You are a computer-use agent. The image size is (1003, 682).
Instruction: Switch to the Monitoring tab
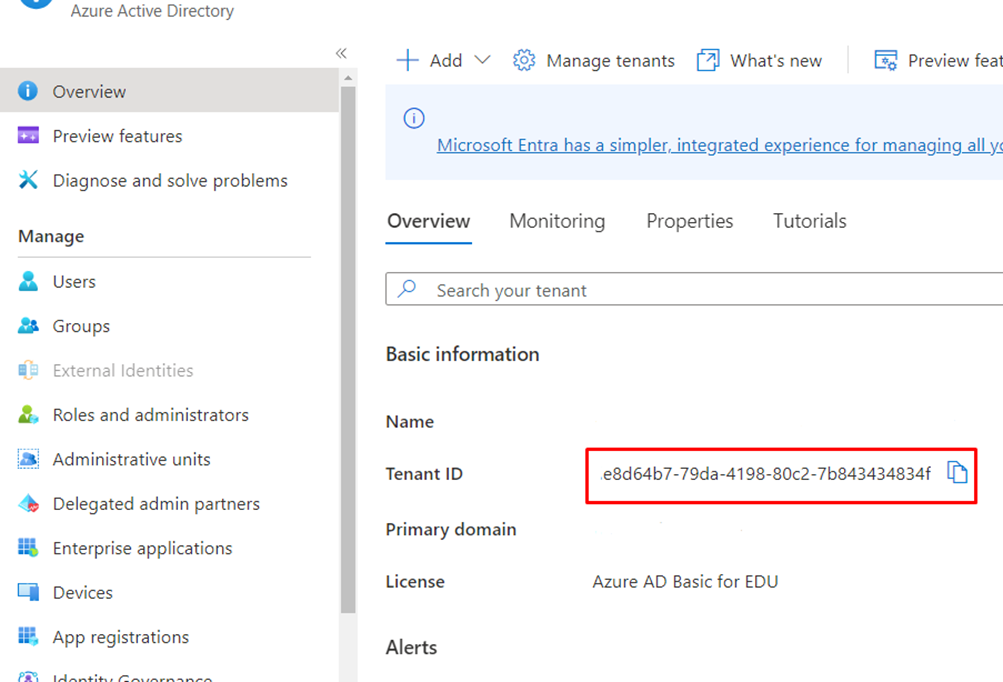tap(557, 221)
